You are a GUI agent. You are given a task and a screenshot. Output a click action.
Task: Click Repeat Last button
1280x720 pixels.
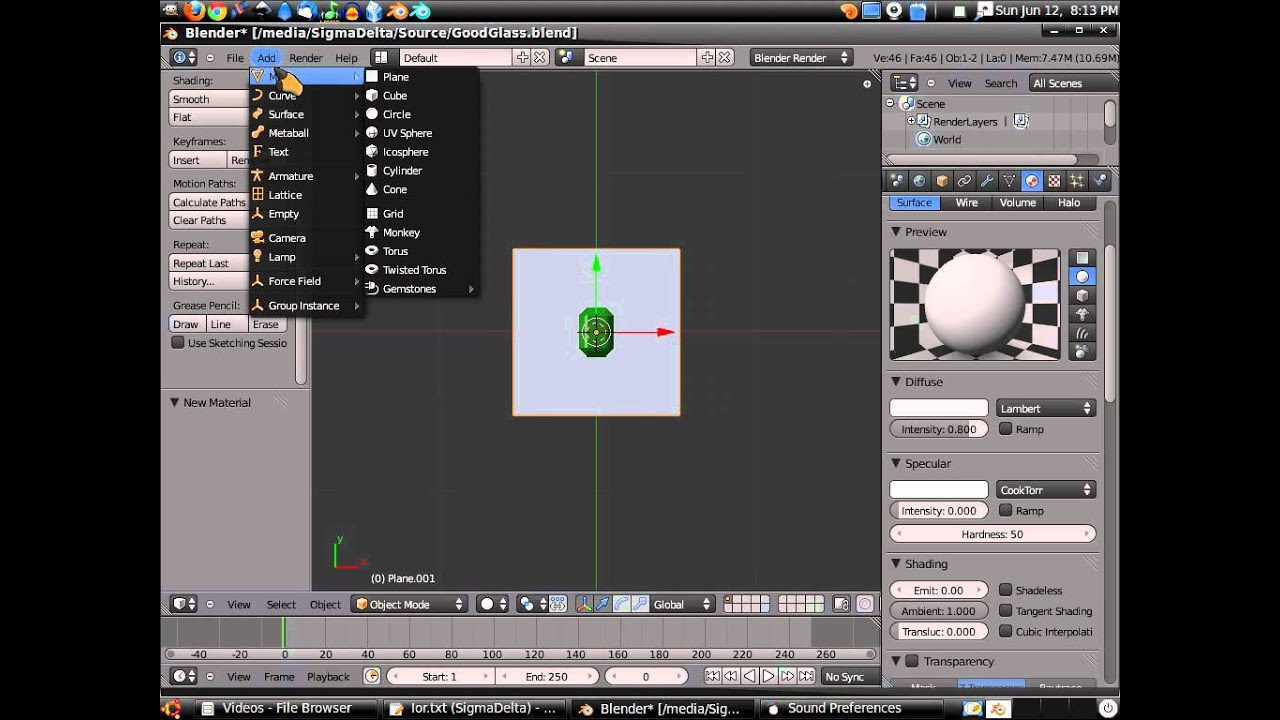(209, 263)
